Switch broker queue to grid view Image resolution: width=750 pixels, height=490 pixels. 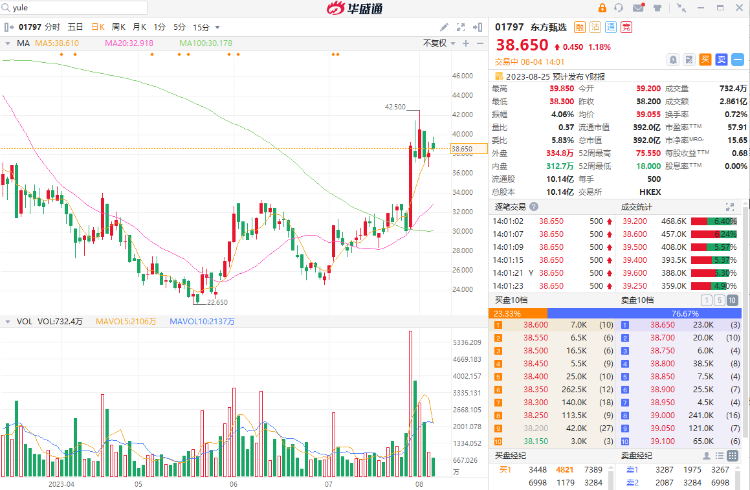pos(732,456)
